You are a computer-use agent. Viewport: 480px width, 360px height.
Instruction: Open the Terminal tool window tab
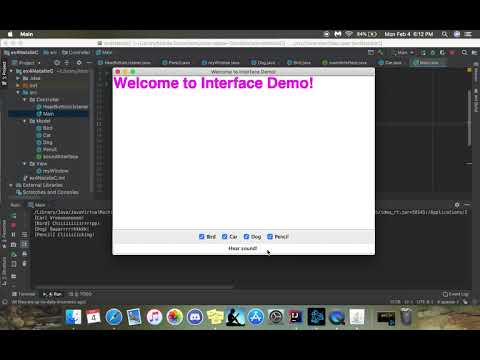(24, 294)
